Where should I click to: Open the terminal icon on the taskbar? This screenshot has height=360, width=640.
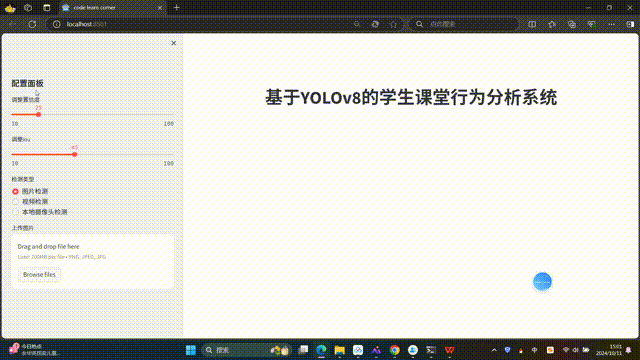431,350
